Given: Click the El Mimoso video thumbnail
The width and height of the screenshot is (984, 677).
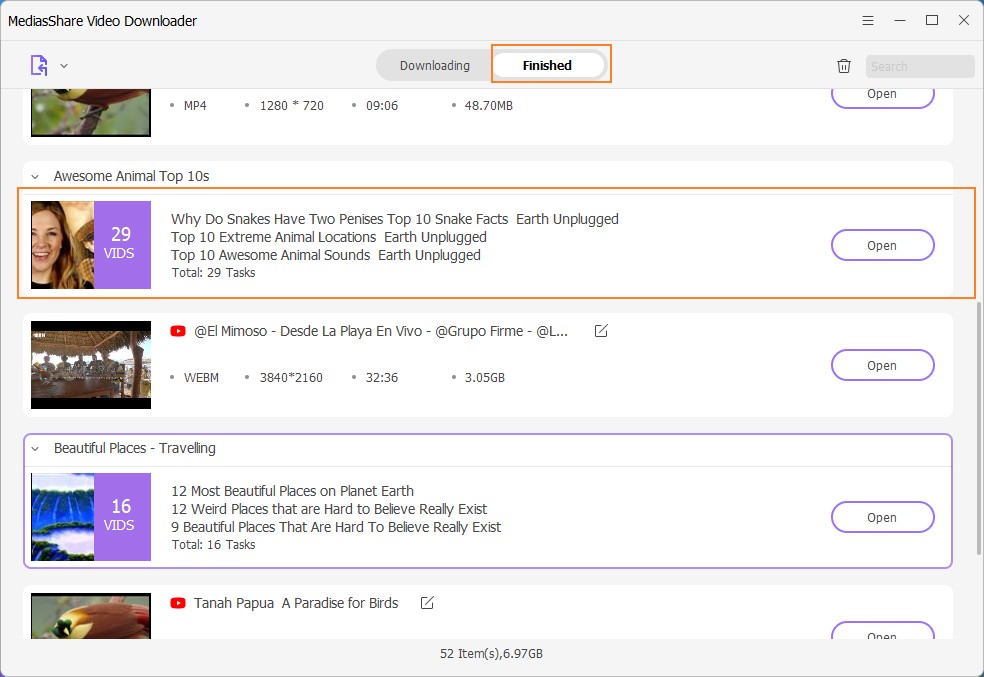Looking at the screenshot, I should pyautogui.click(x=91, y=365).
